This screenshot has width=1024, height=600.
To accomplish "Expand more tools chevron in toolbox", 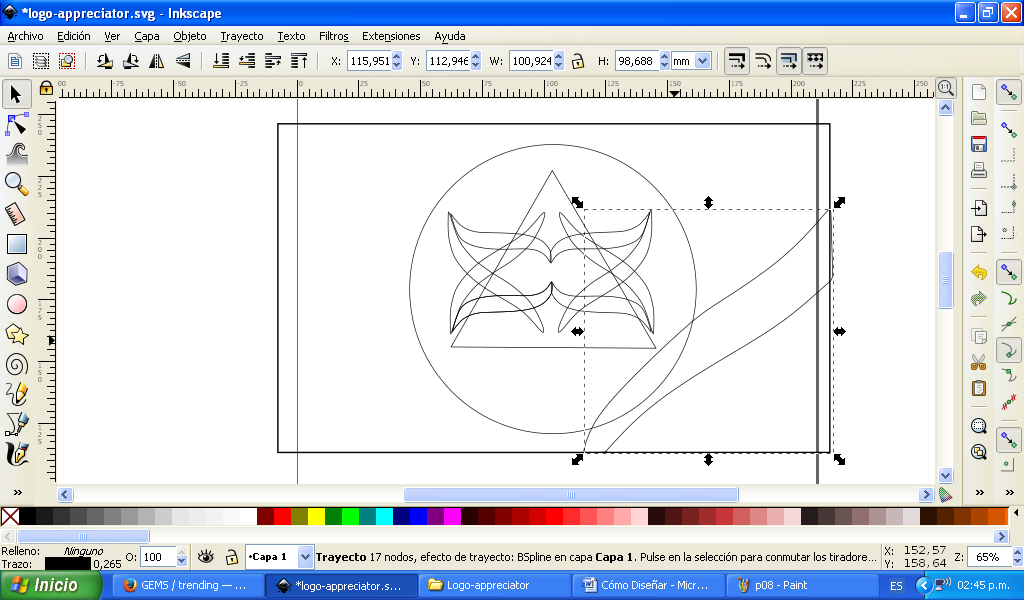I will (x=18, y=492).
